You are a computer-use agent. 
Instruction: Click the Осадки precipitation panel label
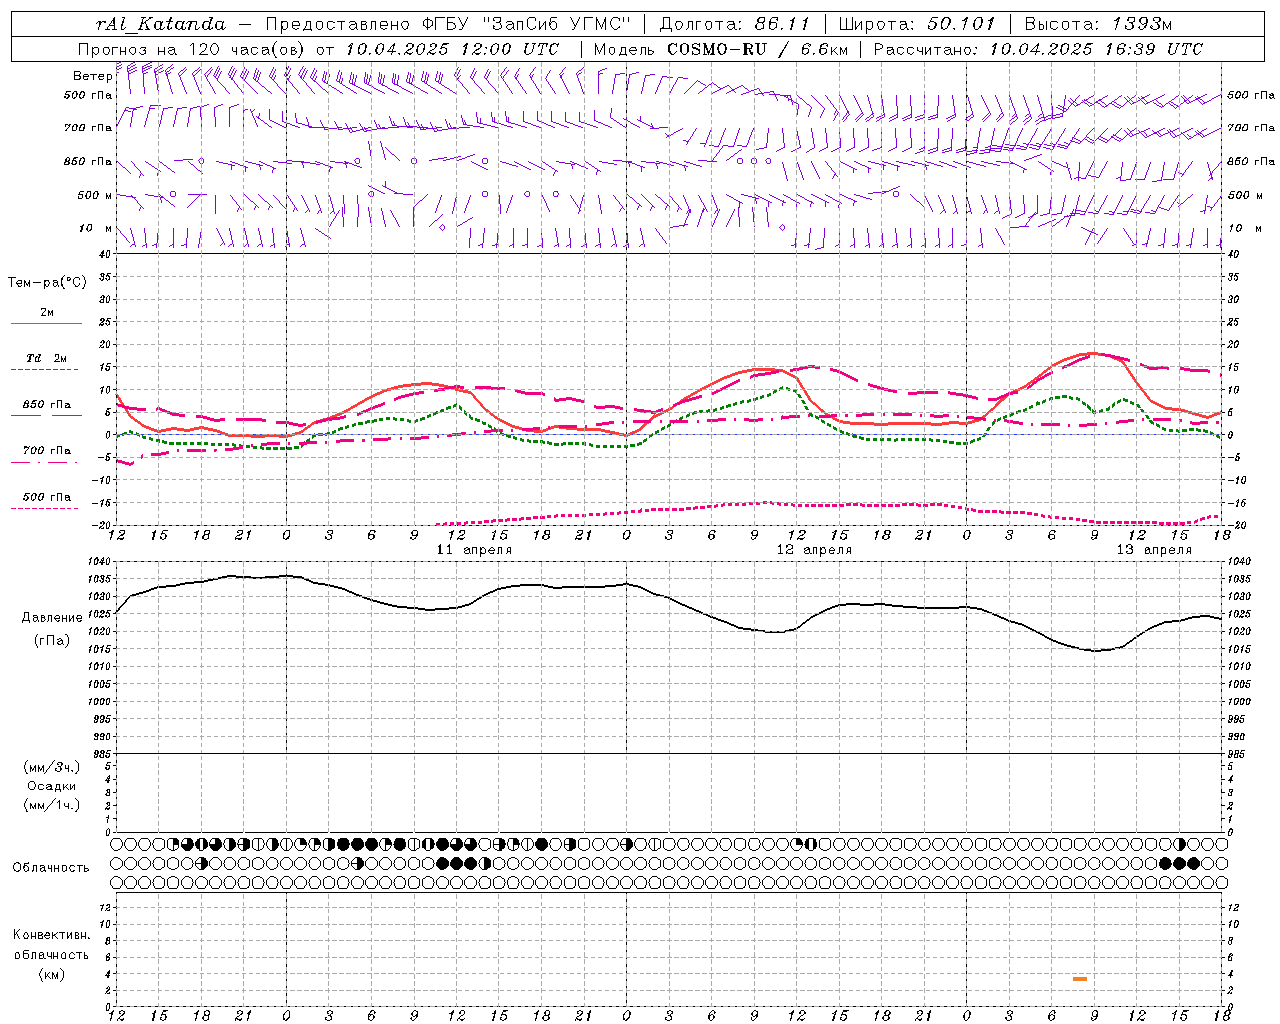(52, 786)
